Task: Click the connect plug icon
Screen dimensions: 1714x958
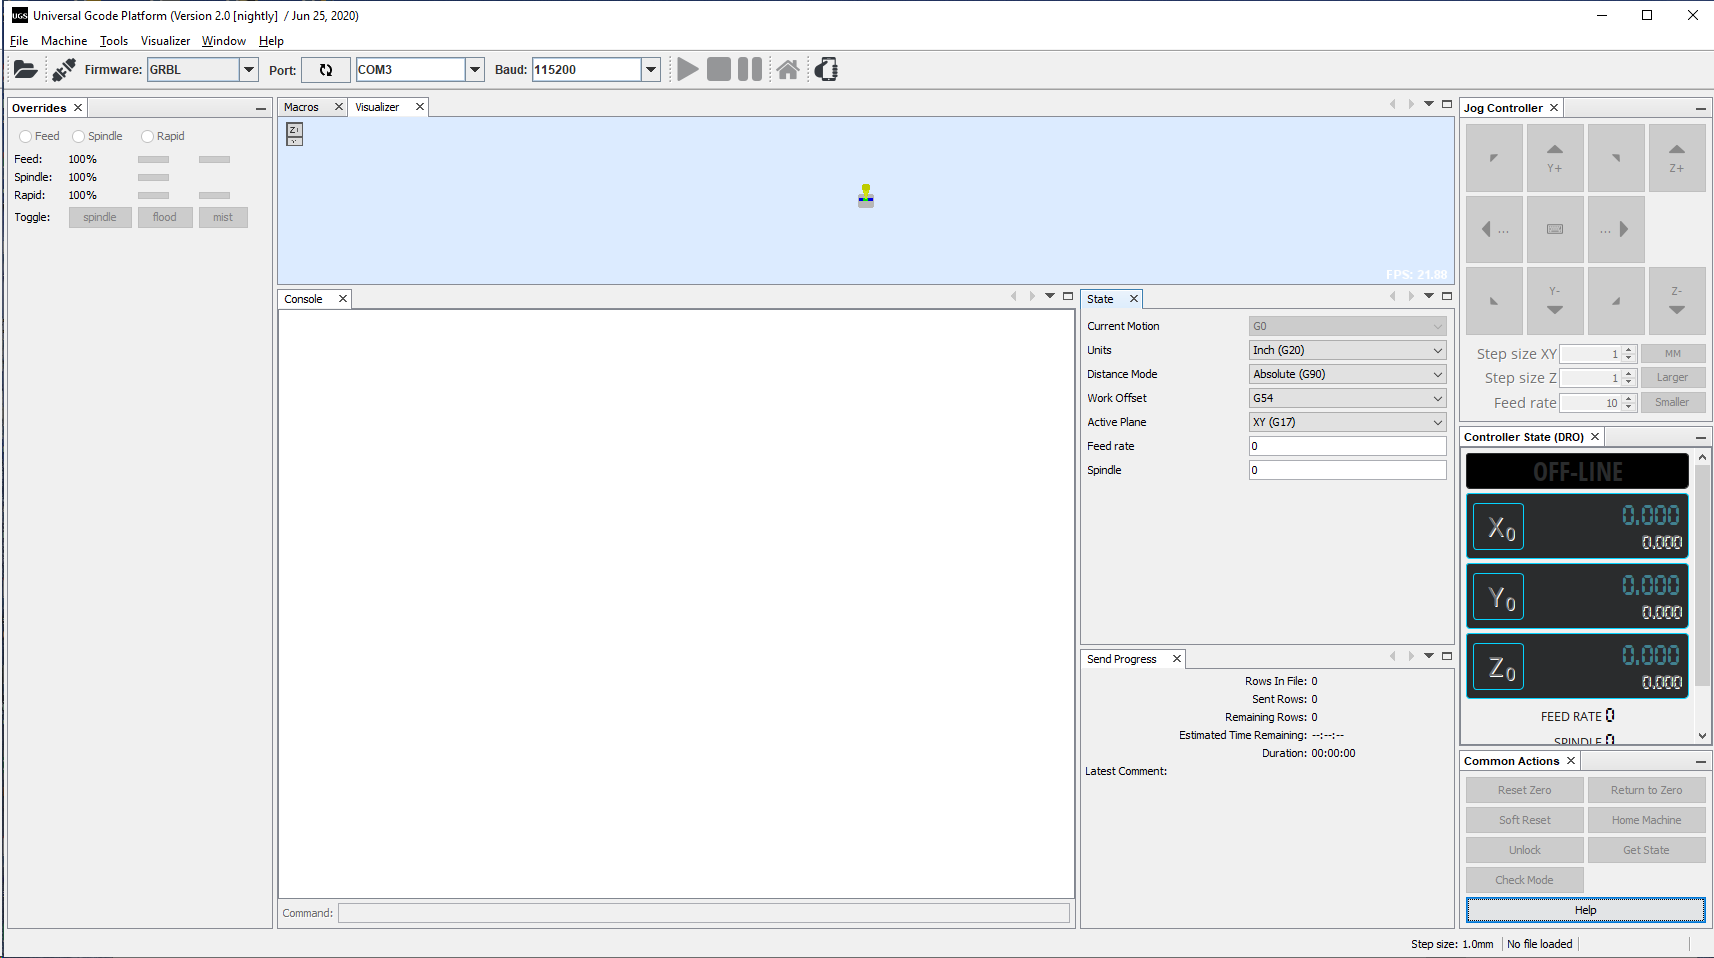Action: pos(64,69)
